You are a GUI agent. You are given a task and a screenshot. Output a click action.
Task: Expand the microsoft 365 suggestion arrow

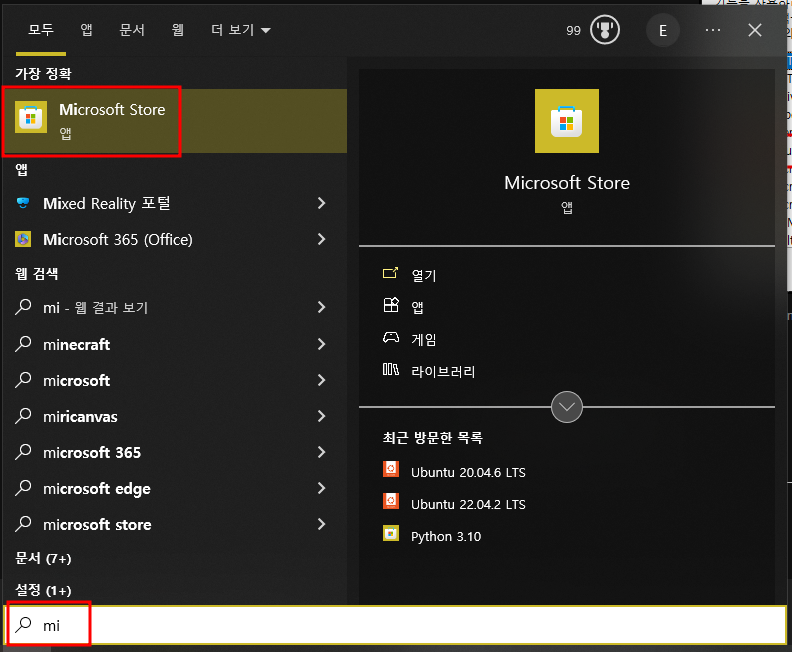pos(321,452)
